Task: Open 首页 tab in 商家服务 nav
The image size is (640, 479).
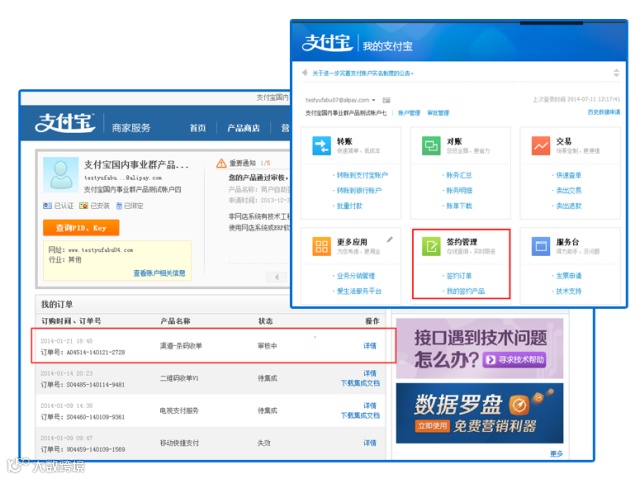Action: [198, 128]
